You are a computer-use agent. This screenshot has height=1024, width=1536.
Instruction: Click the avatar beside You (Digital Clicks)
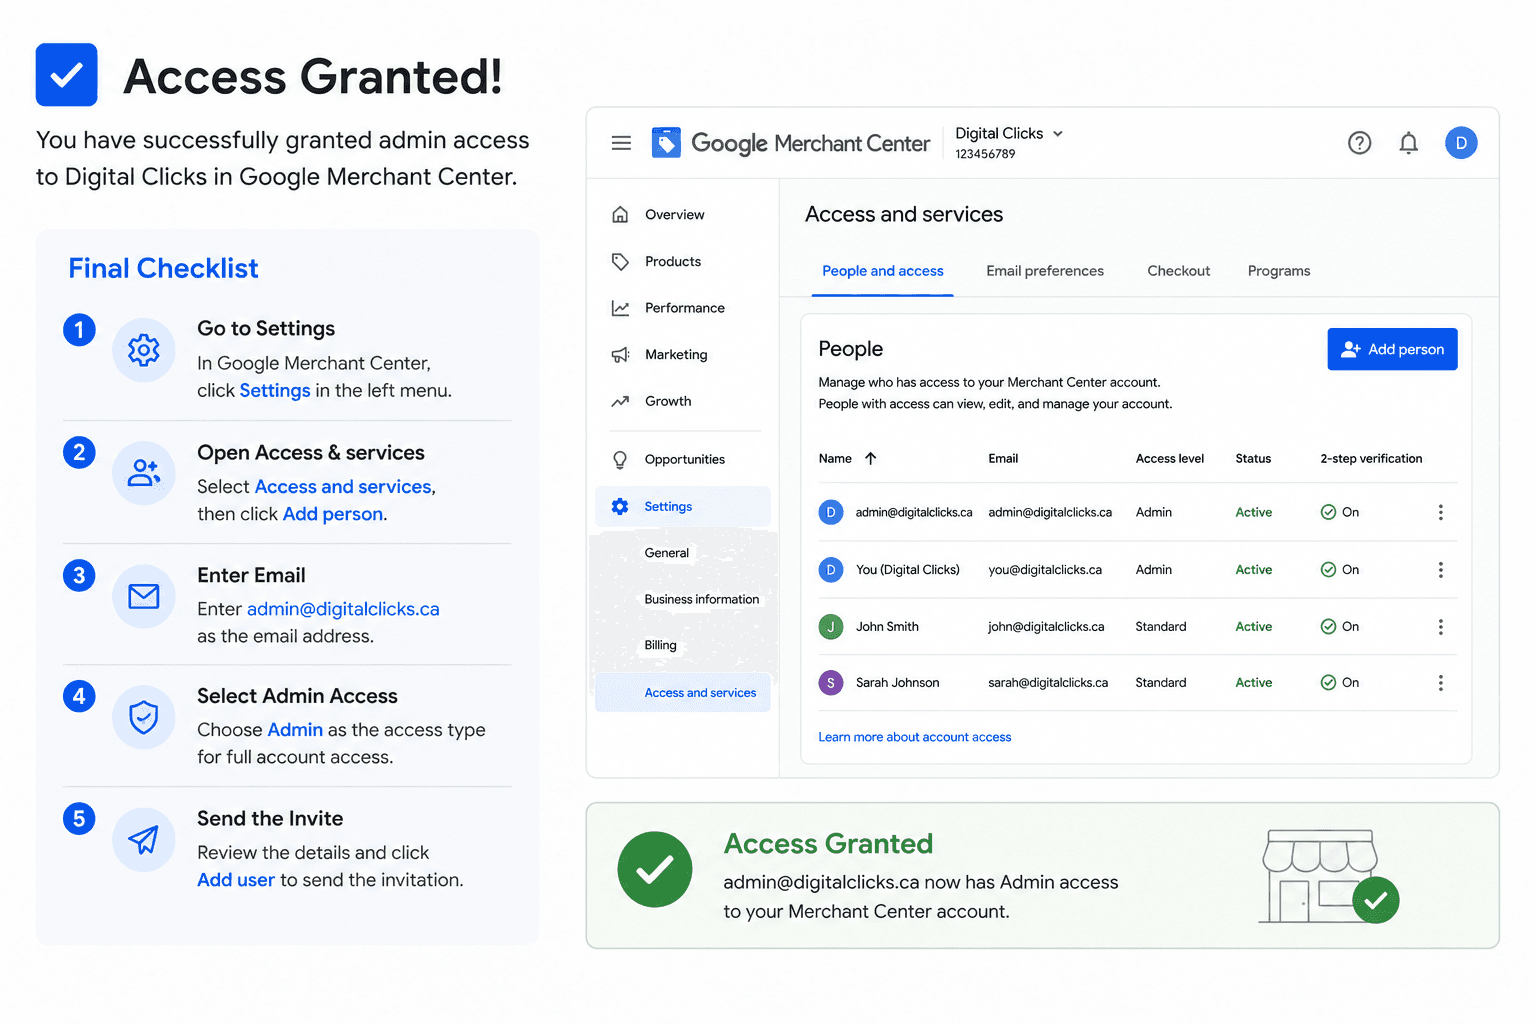point(831,570)
